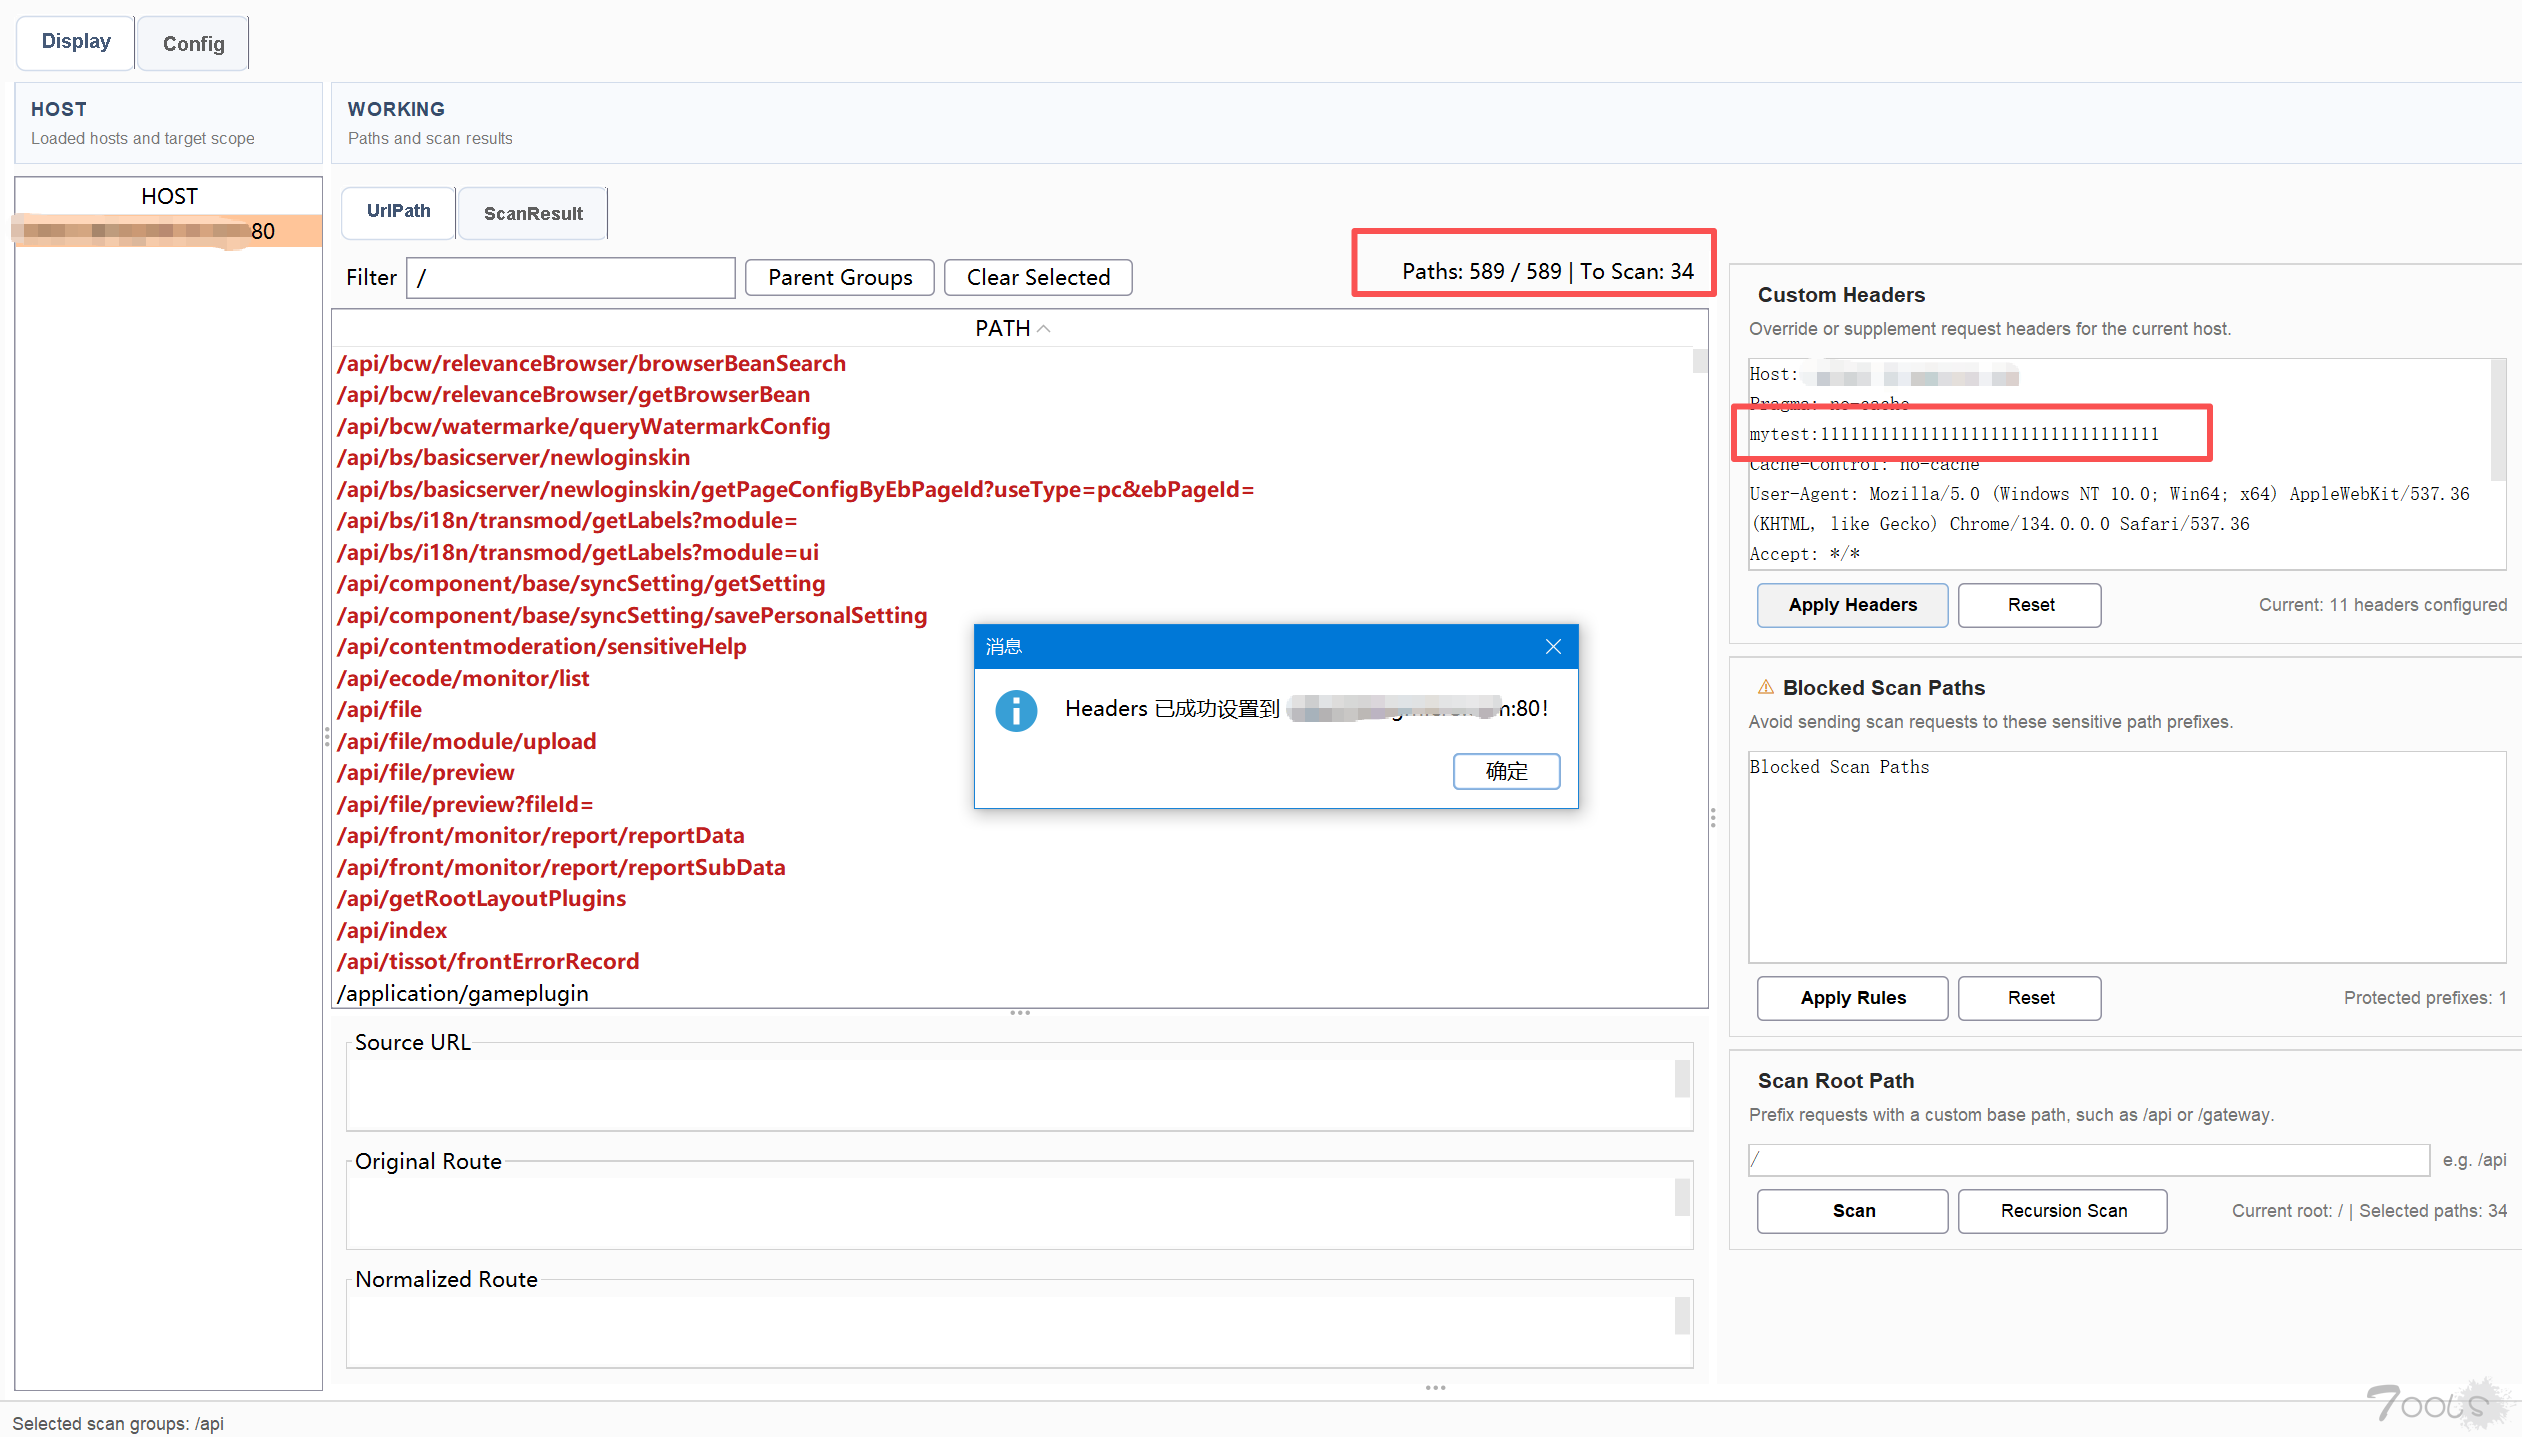The height and width of the screenshot is (1437, 2522).
Task: Click the Apply Headers button
Action: pyautogui.click(x=1852, y=605)
